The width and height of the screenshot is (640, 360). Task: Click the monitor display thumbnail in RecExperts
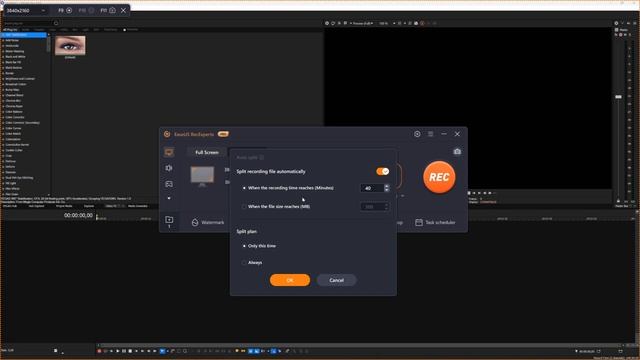point(202,176)
